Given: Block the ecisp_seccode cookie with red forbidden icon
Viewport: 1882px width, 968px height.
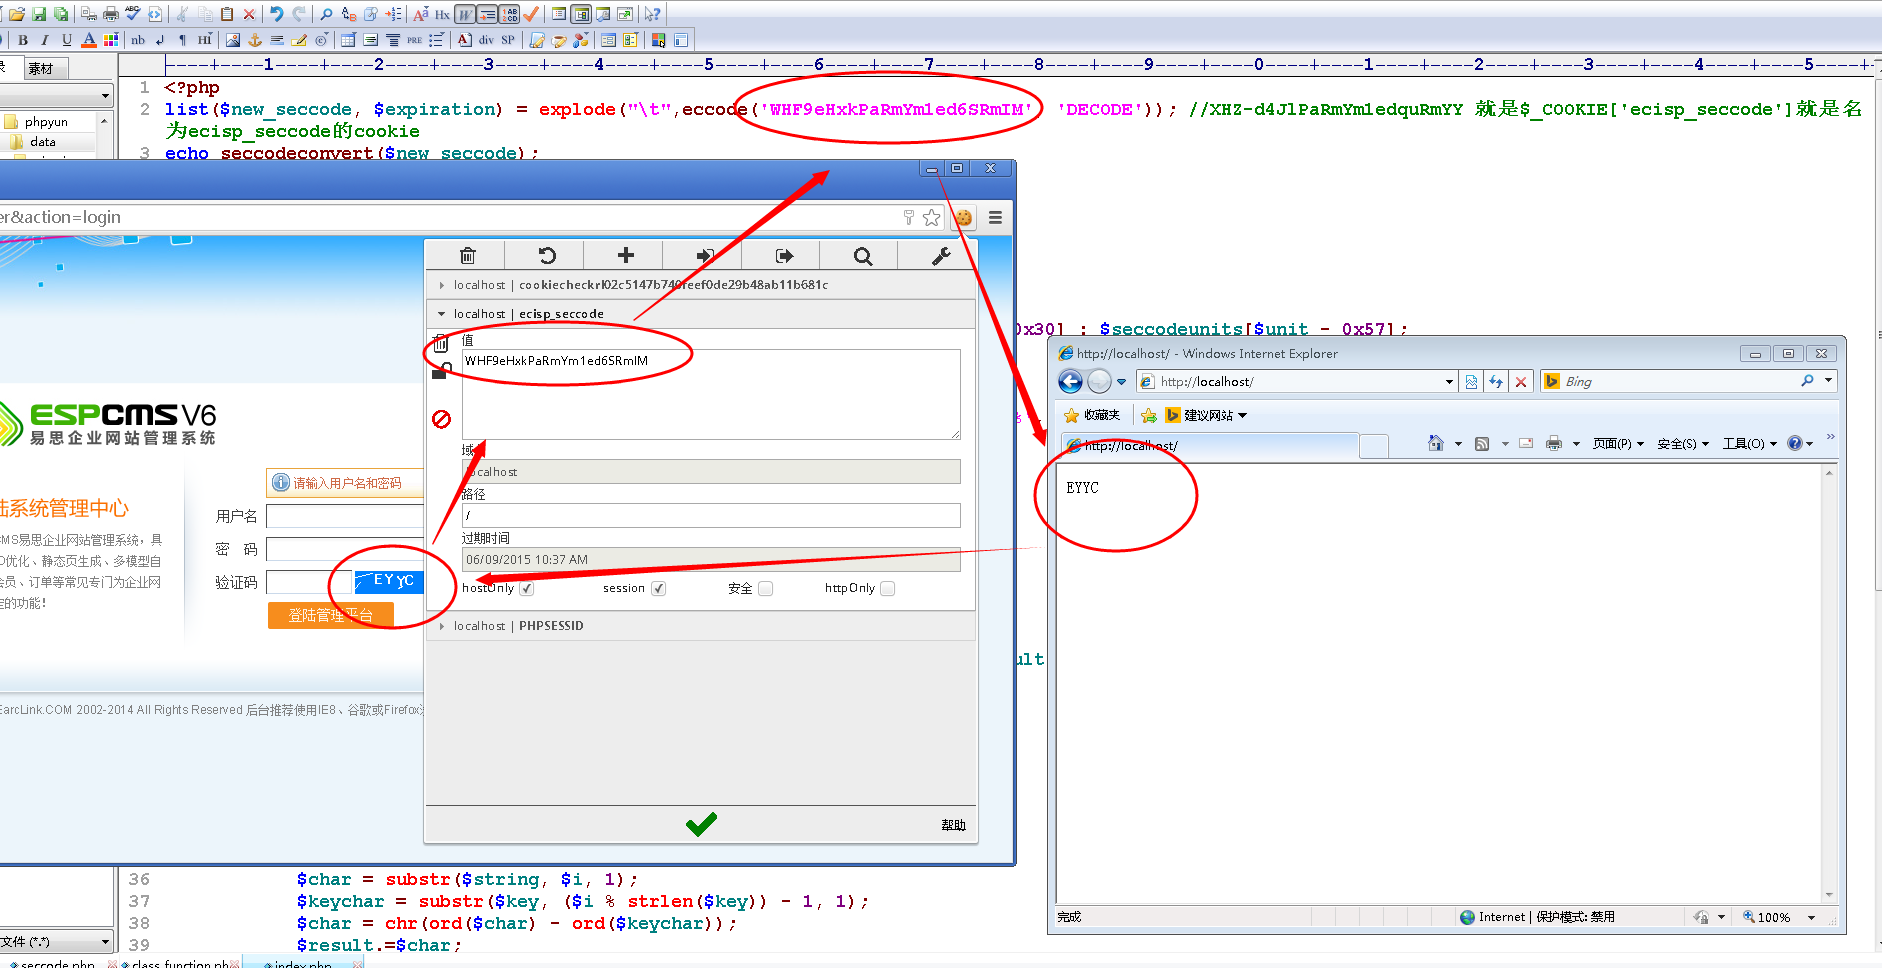Looking at the screenshot, I should point(441,419).
